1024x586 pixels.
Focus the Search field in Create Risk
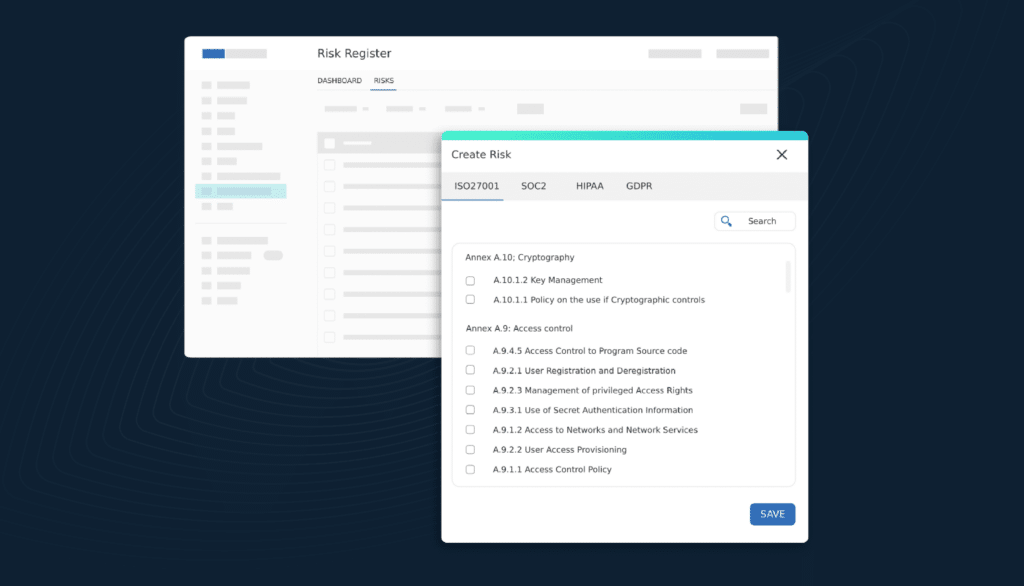pos(755,221)
